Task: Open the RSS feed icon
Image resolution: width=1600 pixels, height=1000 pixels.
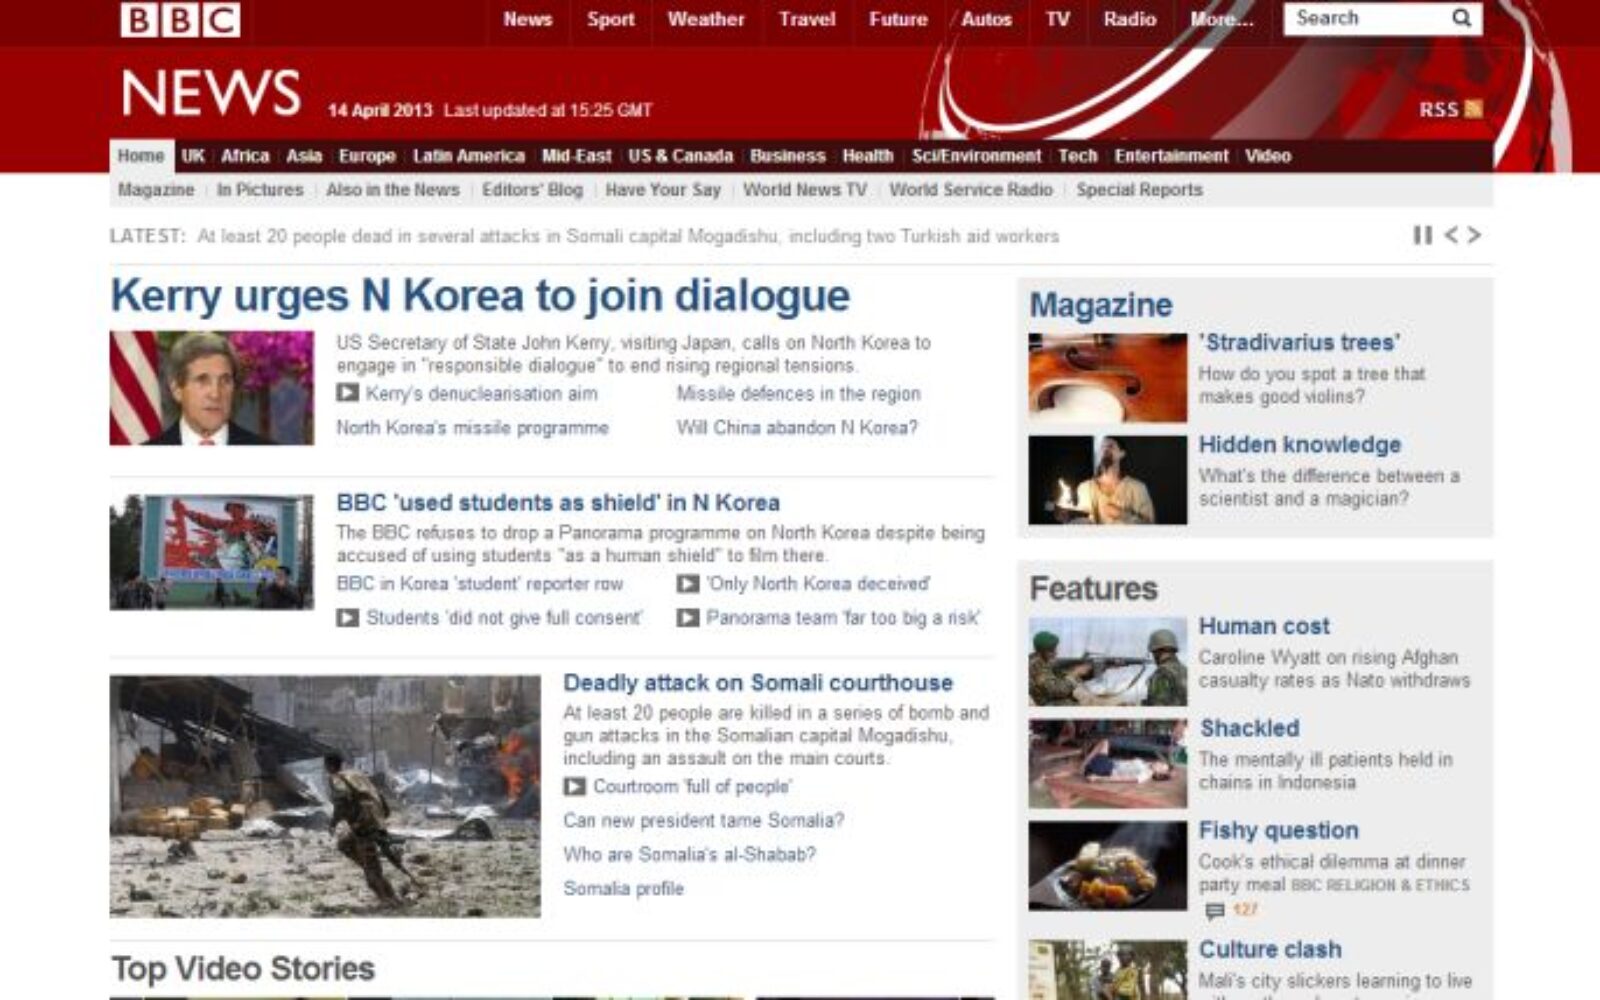Action: click(x=1473, y=109)
